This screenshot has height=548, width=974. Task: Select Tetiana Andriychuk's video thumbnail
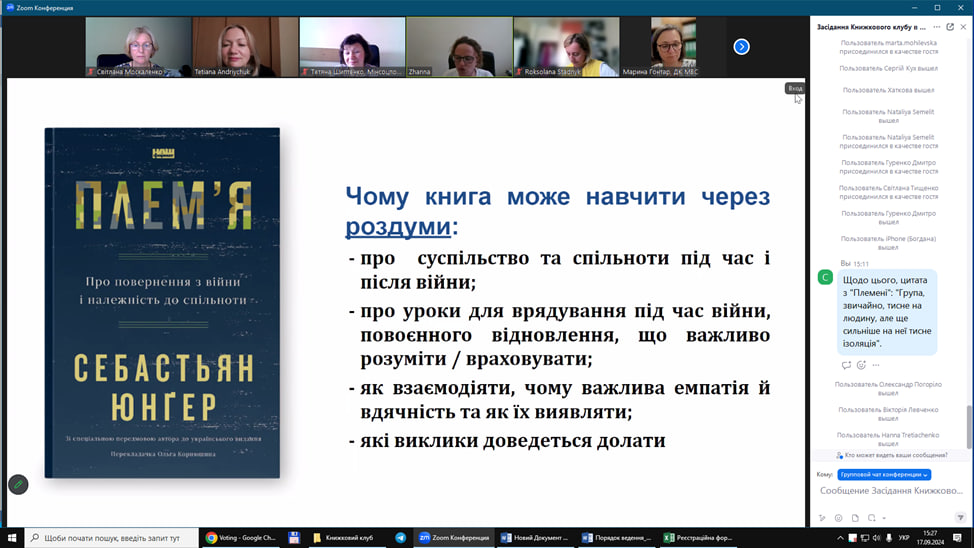(x=245, y=47)
